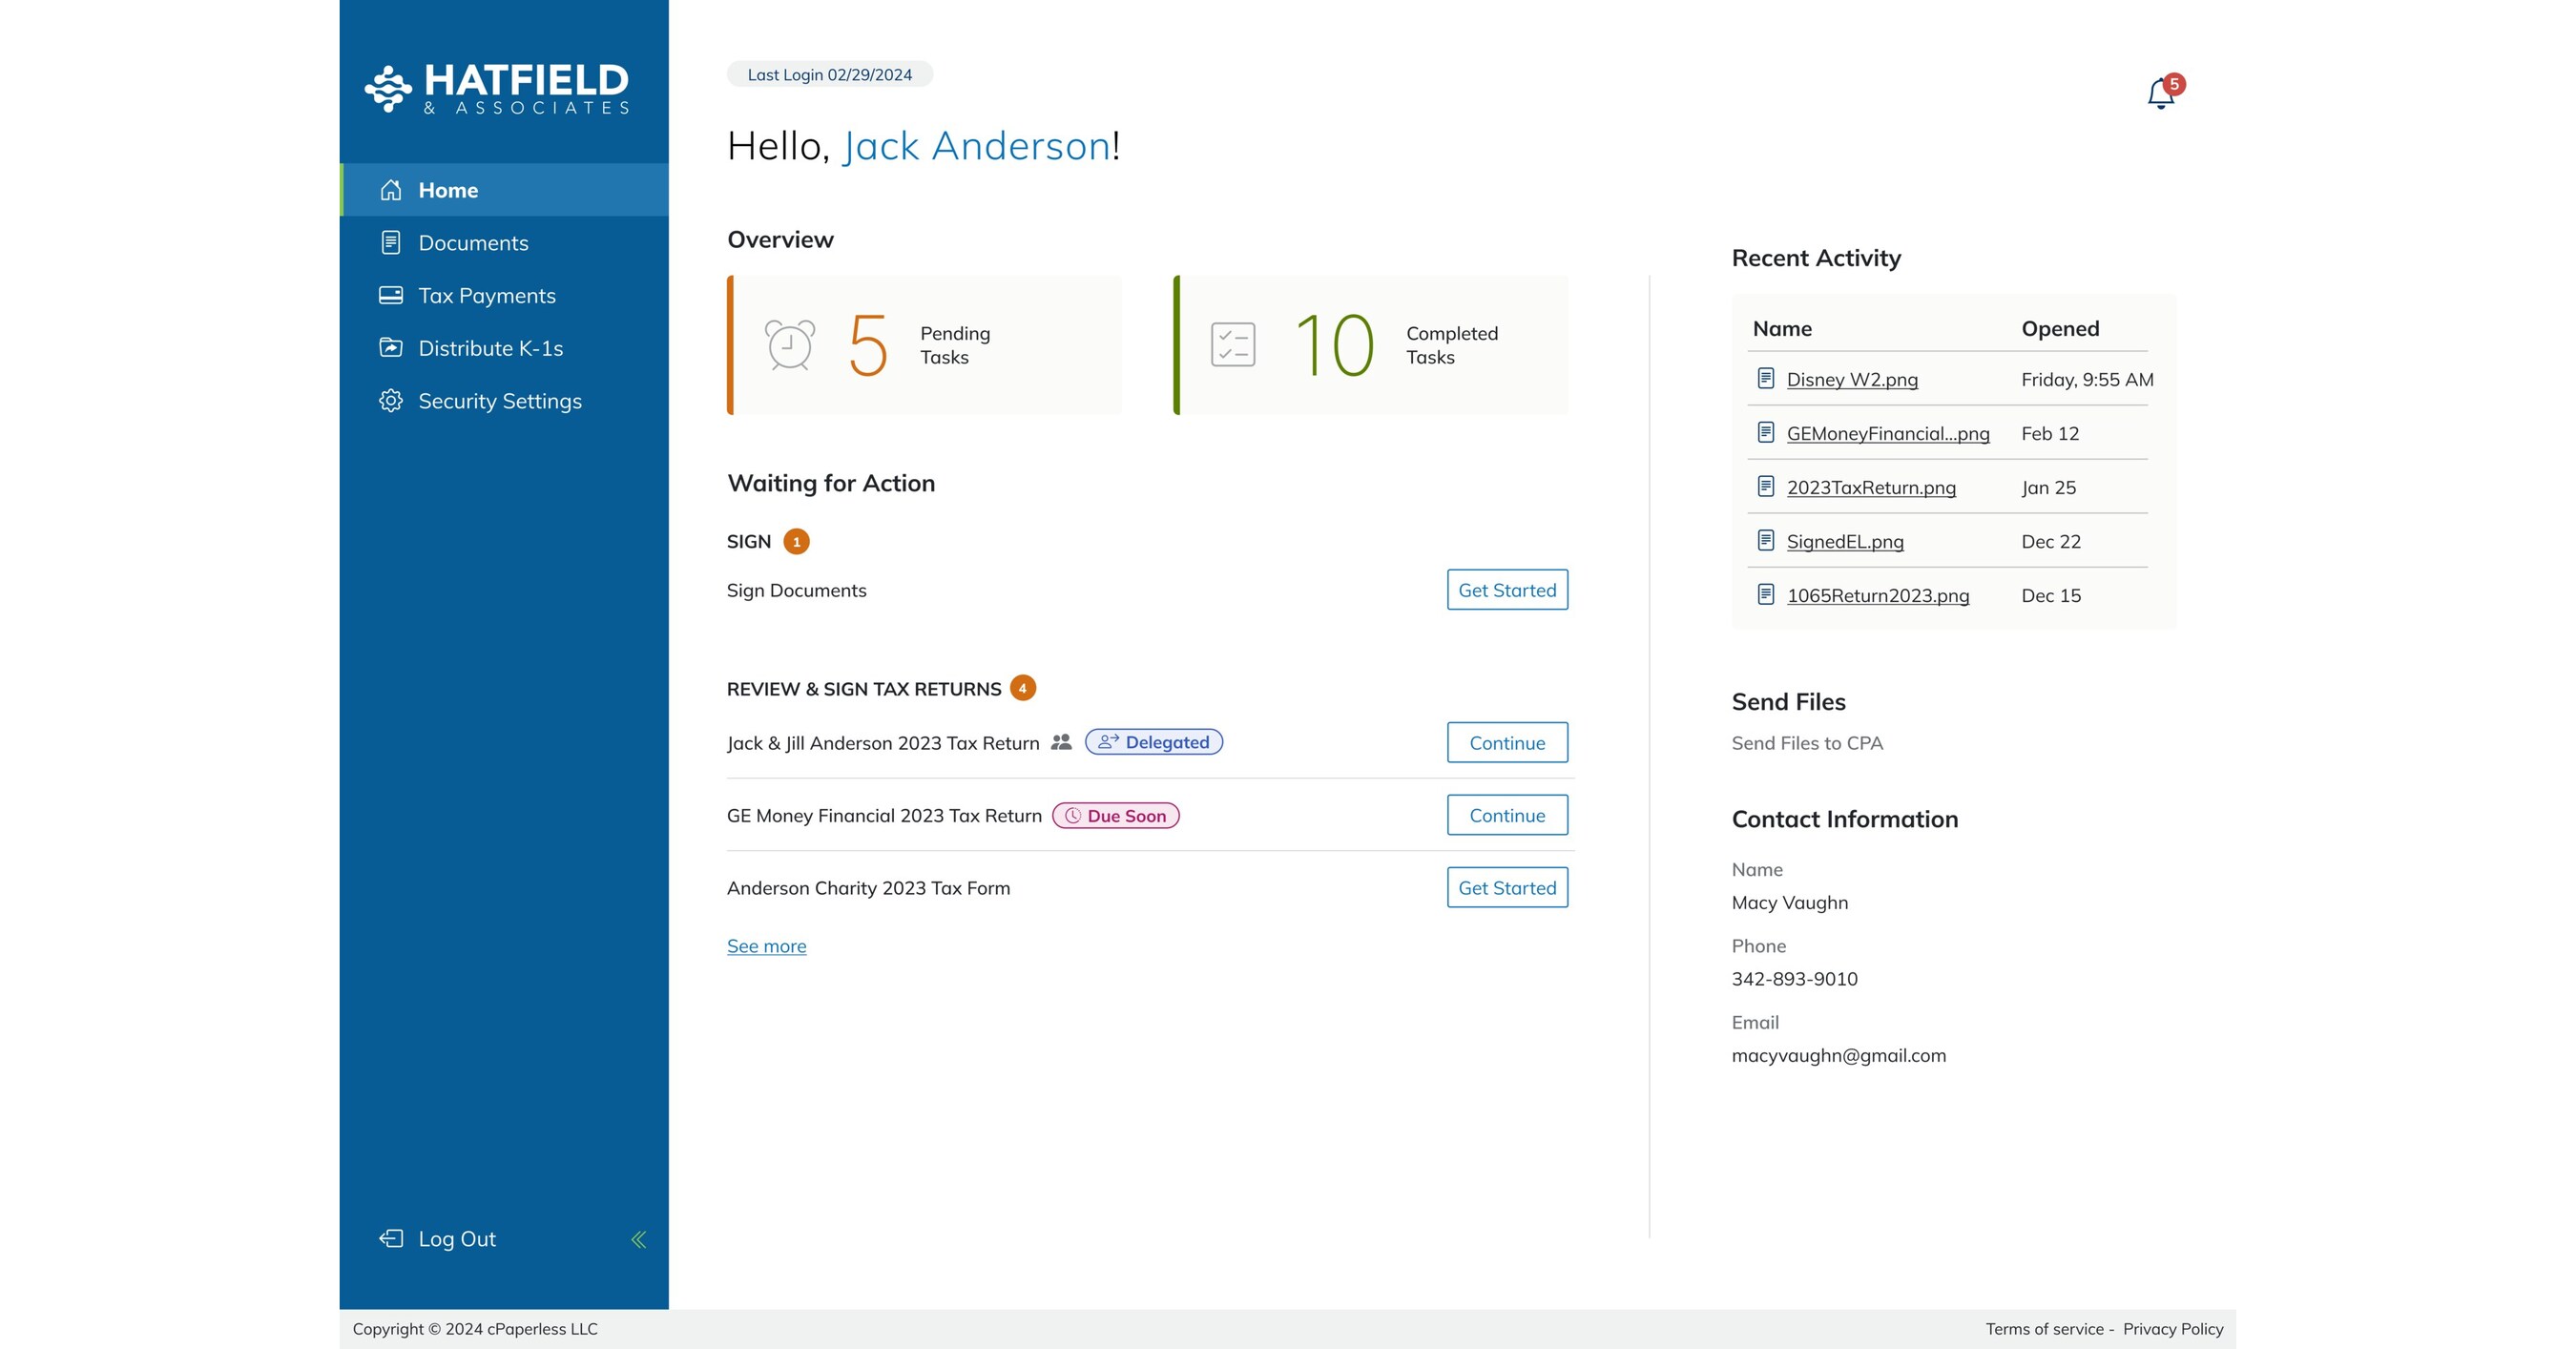Viewport: 2576px width, 1349px height.
Task: Click Get Started for Sign Documents
Action: click(x=1507, y=590)
